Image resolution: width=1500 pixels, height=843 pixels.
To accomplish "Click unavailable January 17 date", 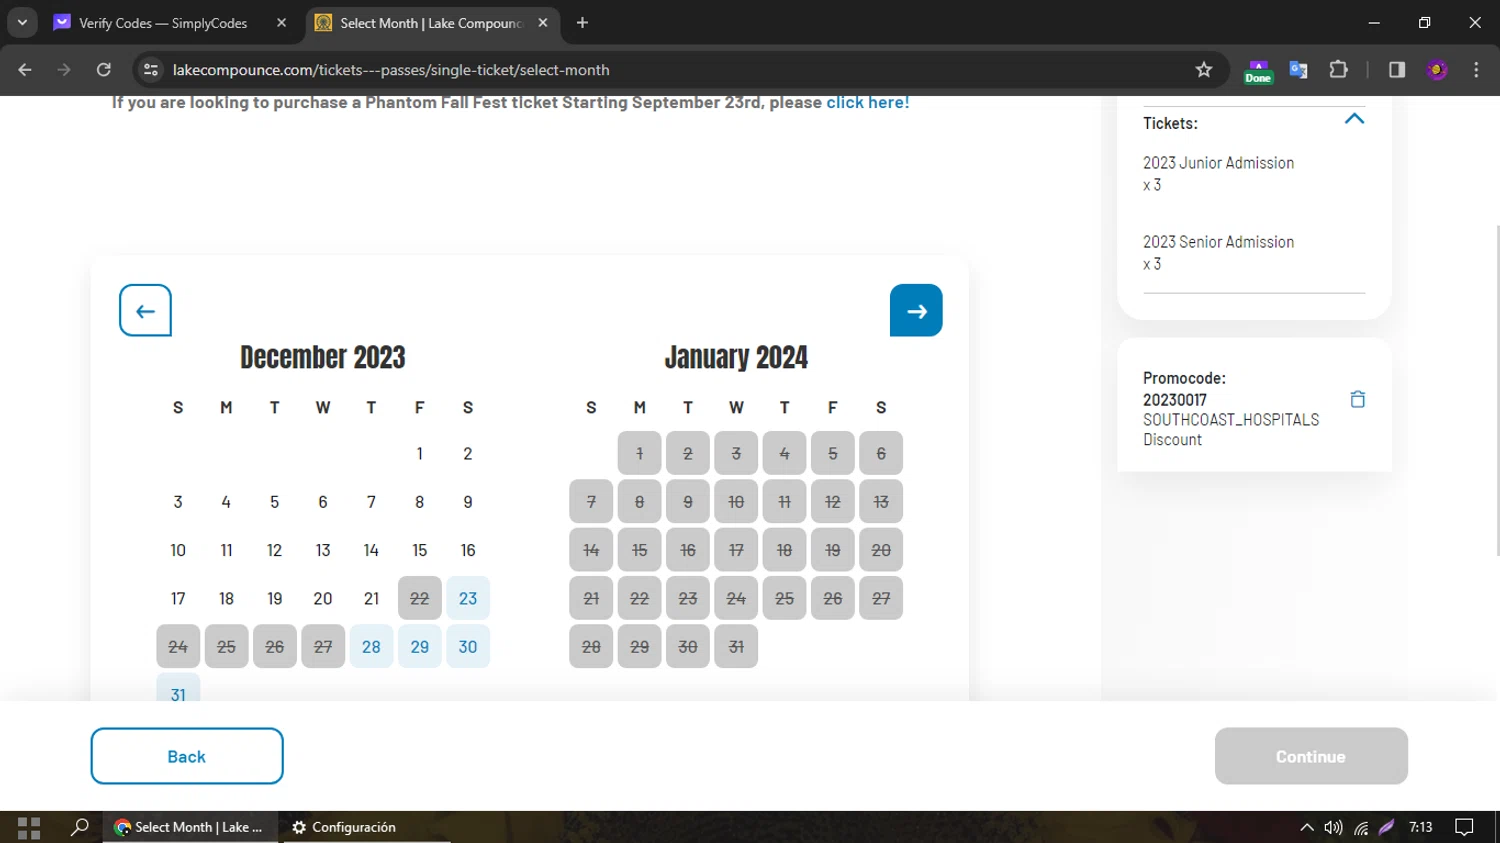I will click(x=736, y=550).
